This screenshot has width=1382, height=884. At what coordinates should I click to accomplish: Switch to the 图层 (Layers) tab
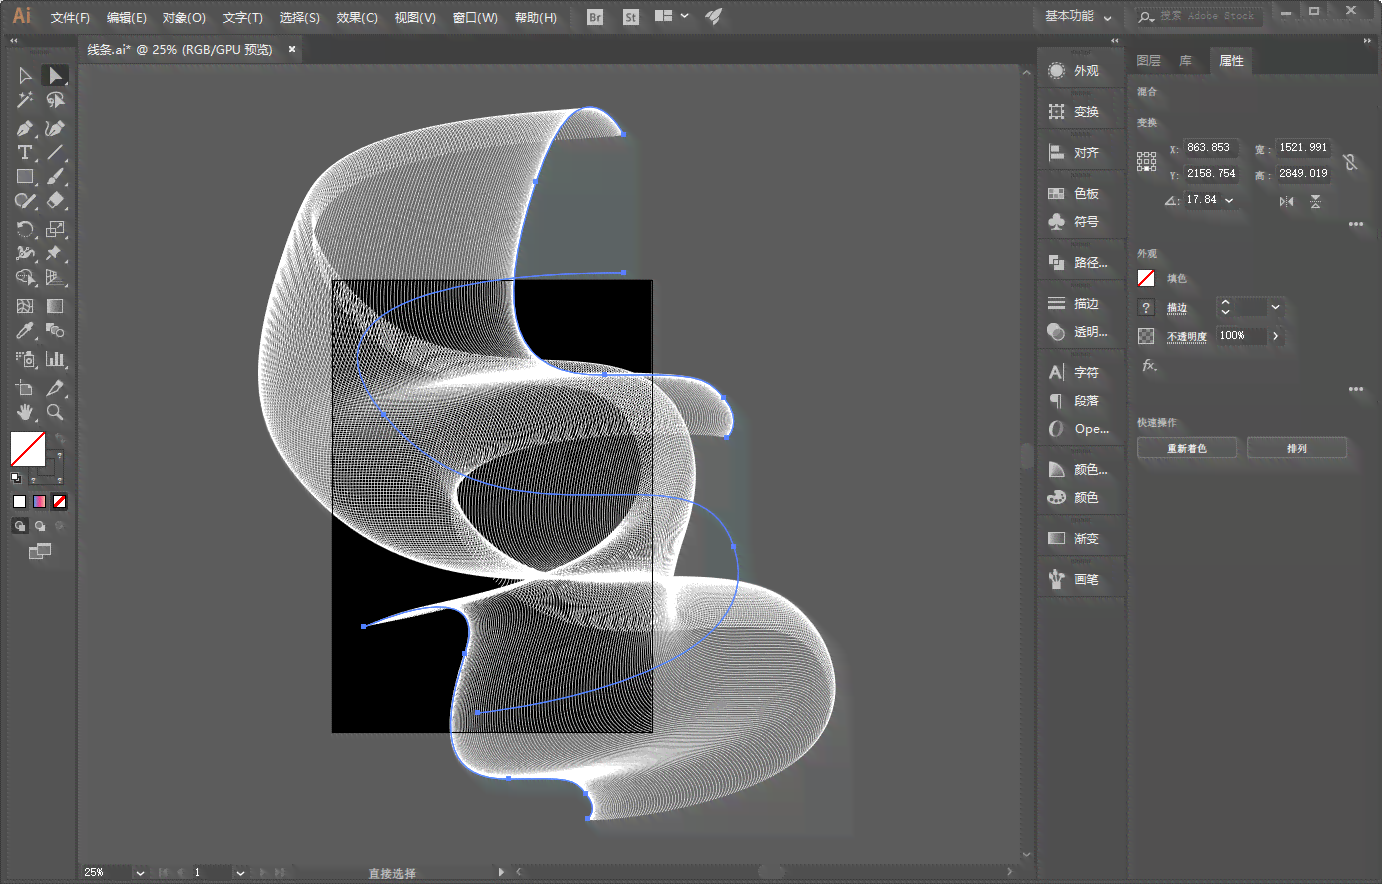click(1148, 61)
